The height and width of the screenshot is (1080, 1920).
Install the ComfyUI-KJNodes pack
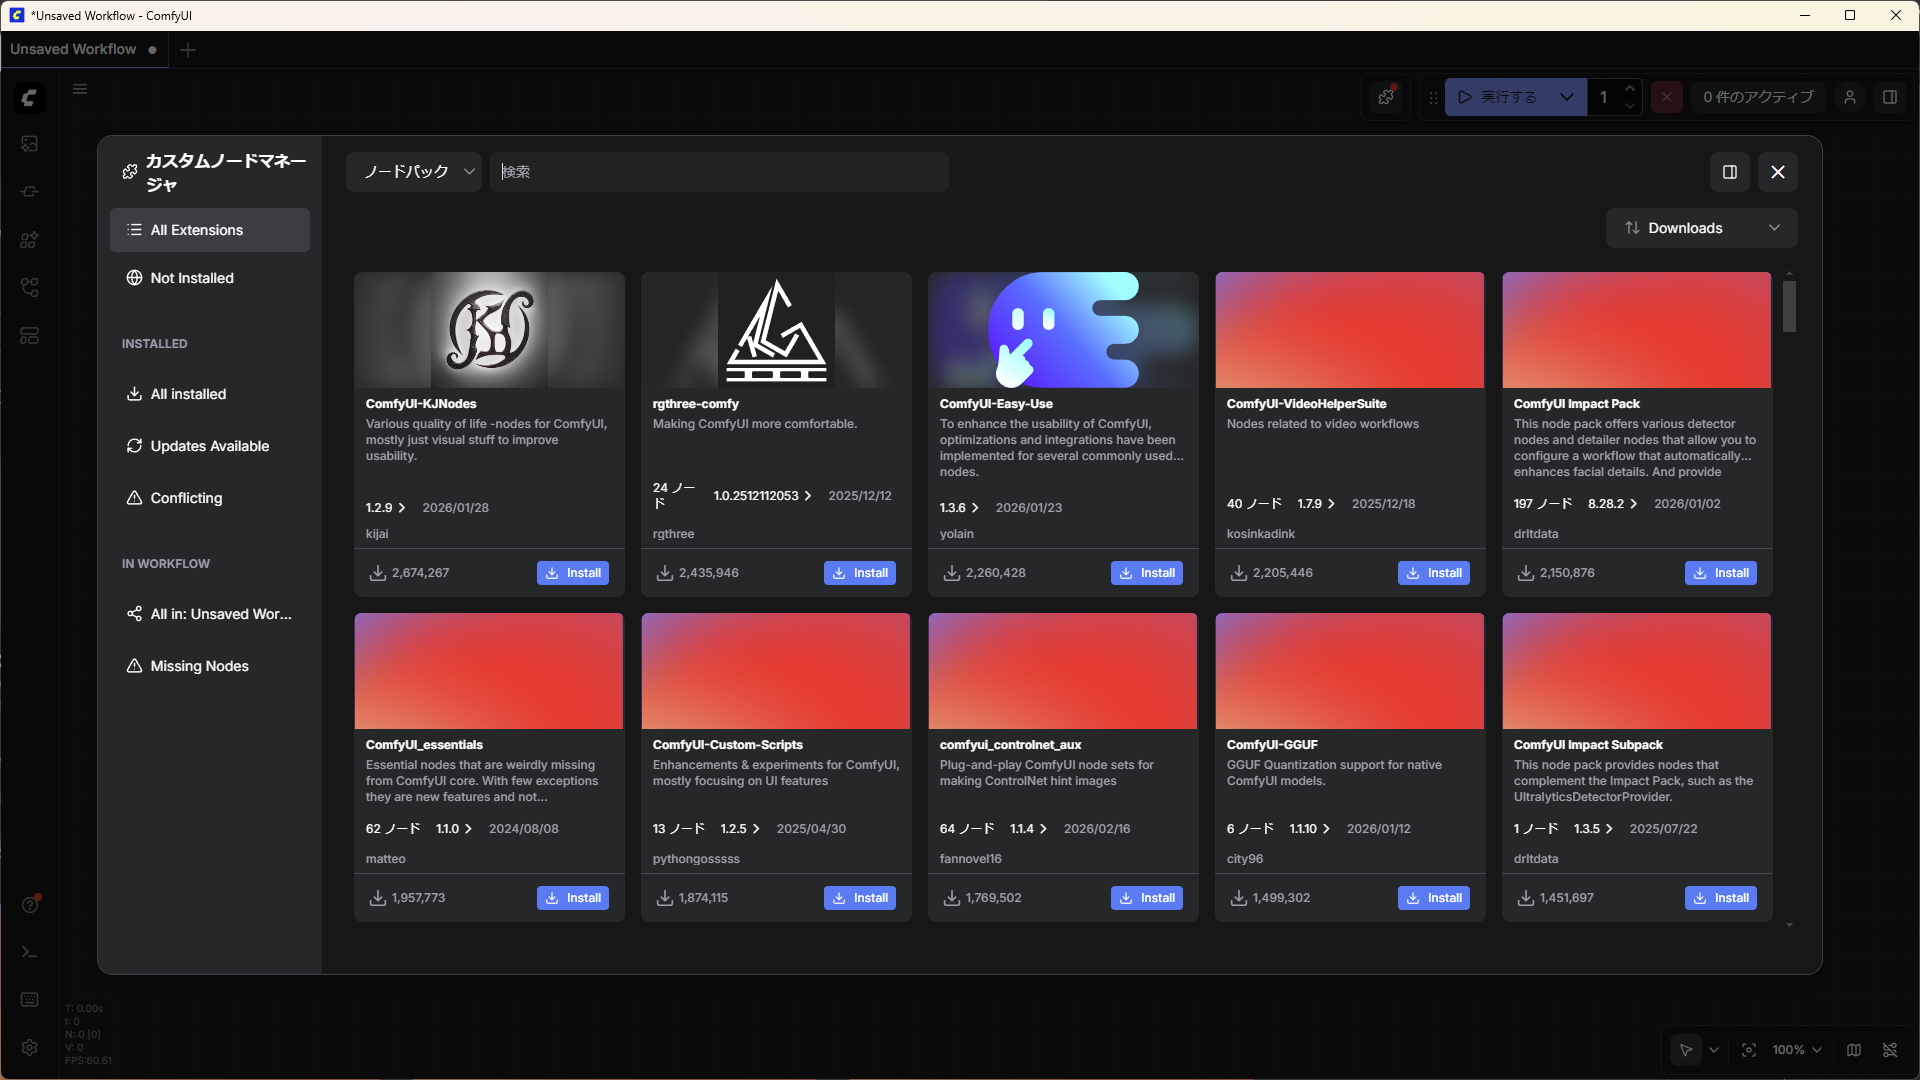(x=573, y=573)
